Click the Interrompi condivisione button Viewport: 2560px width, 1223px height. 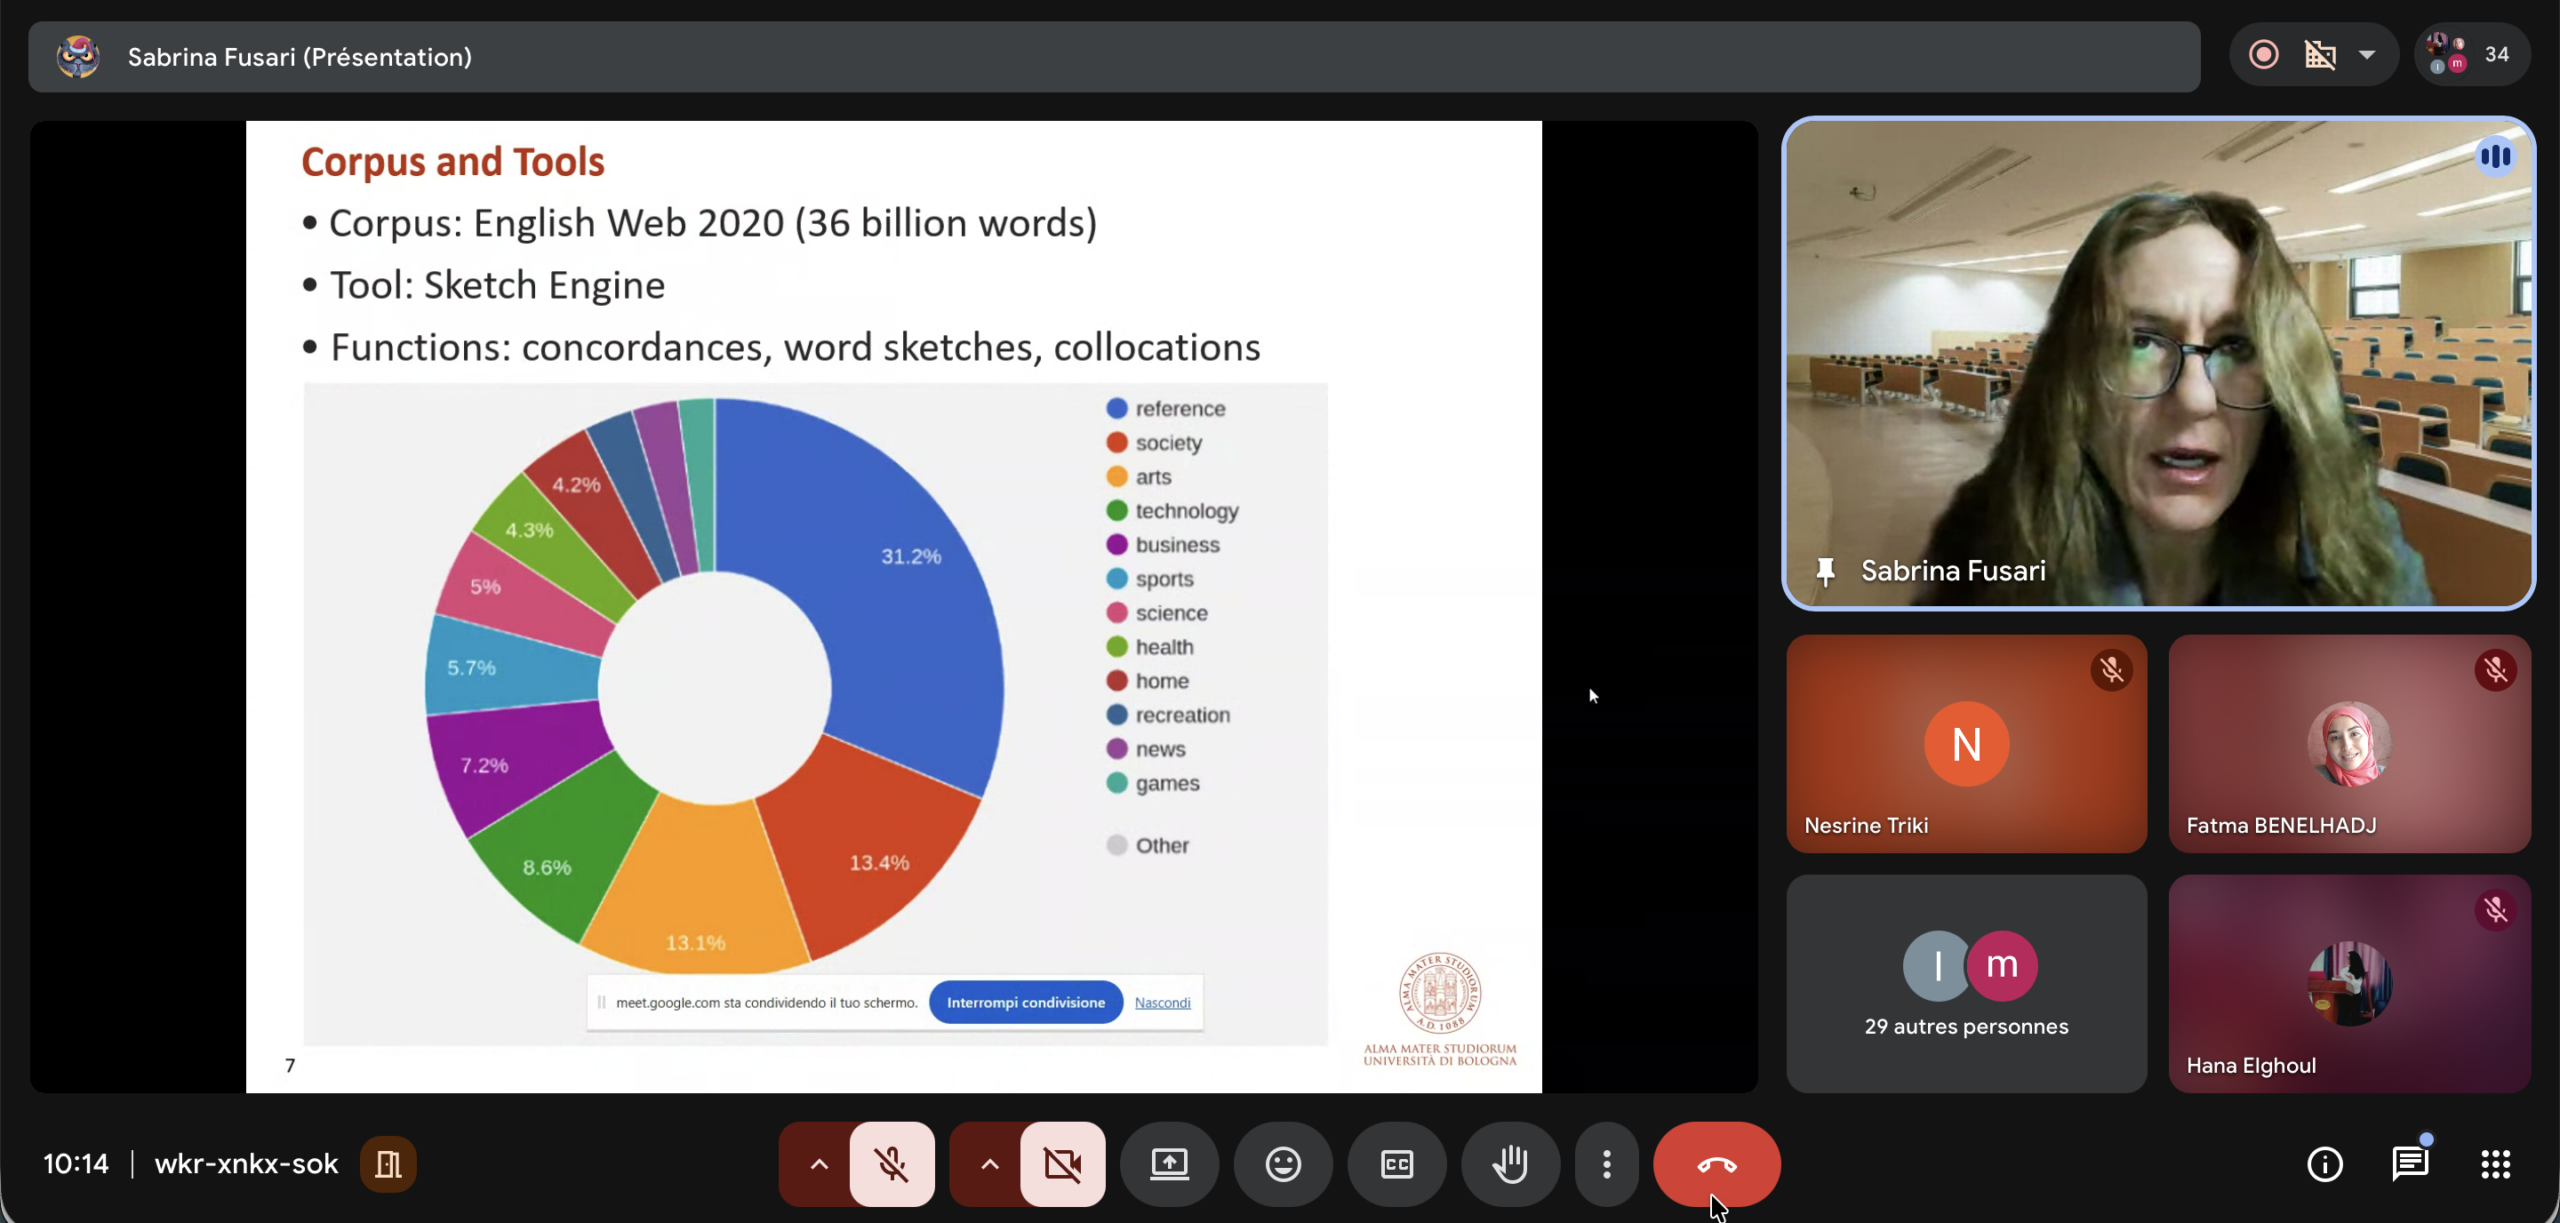tap(1025, 1002)
